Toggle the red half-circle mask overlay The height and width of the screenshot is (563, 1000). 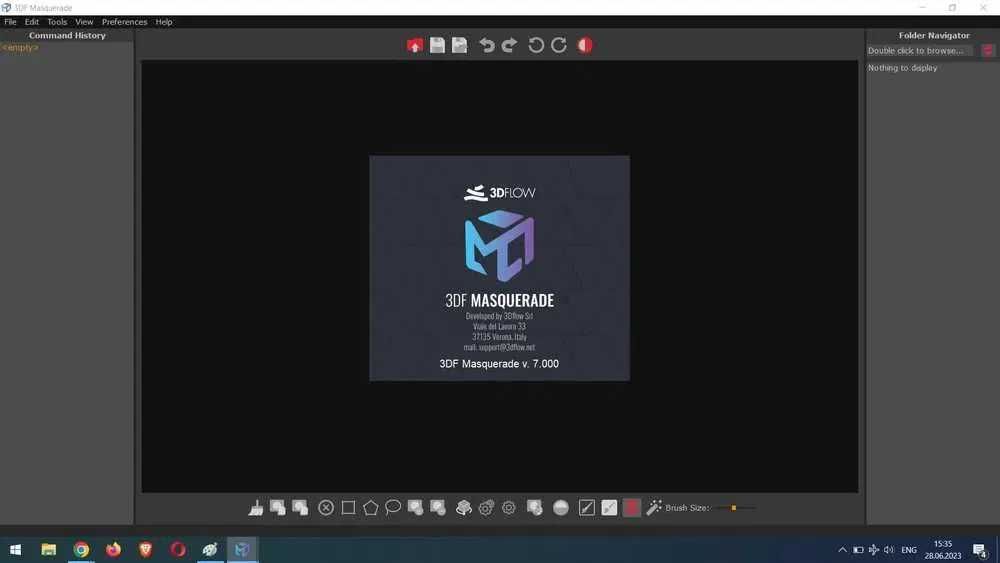coord(585,45)
